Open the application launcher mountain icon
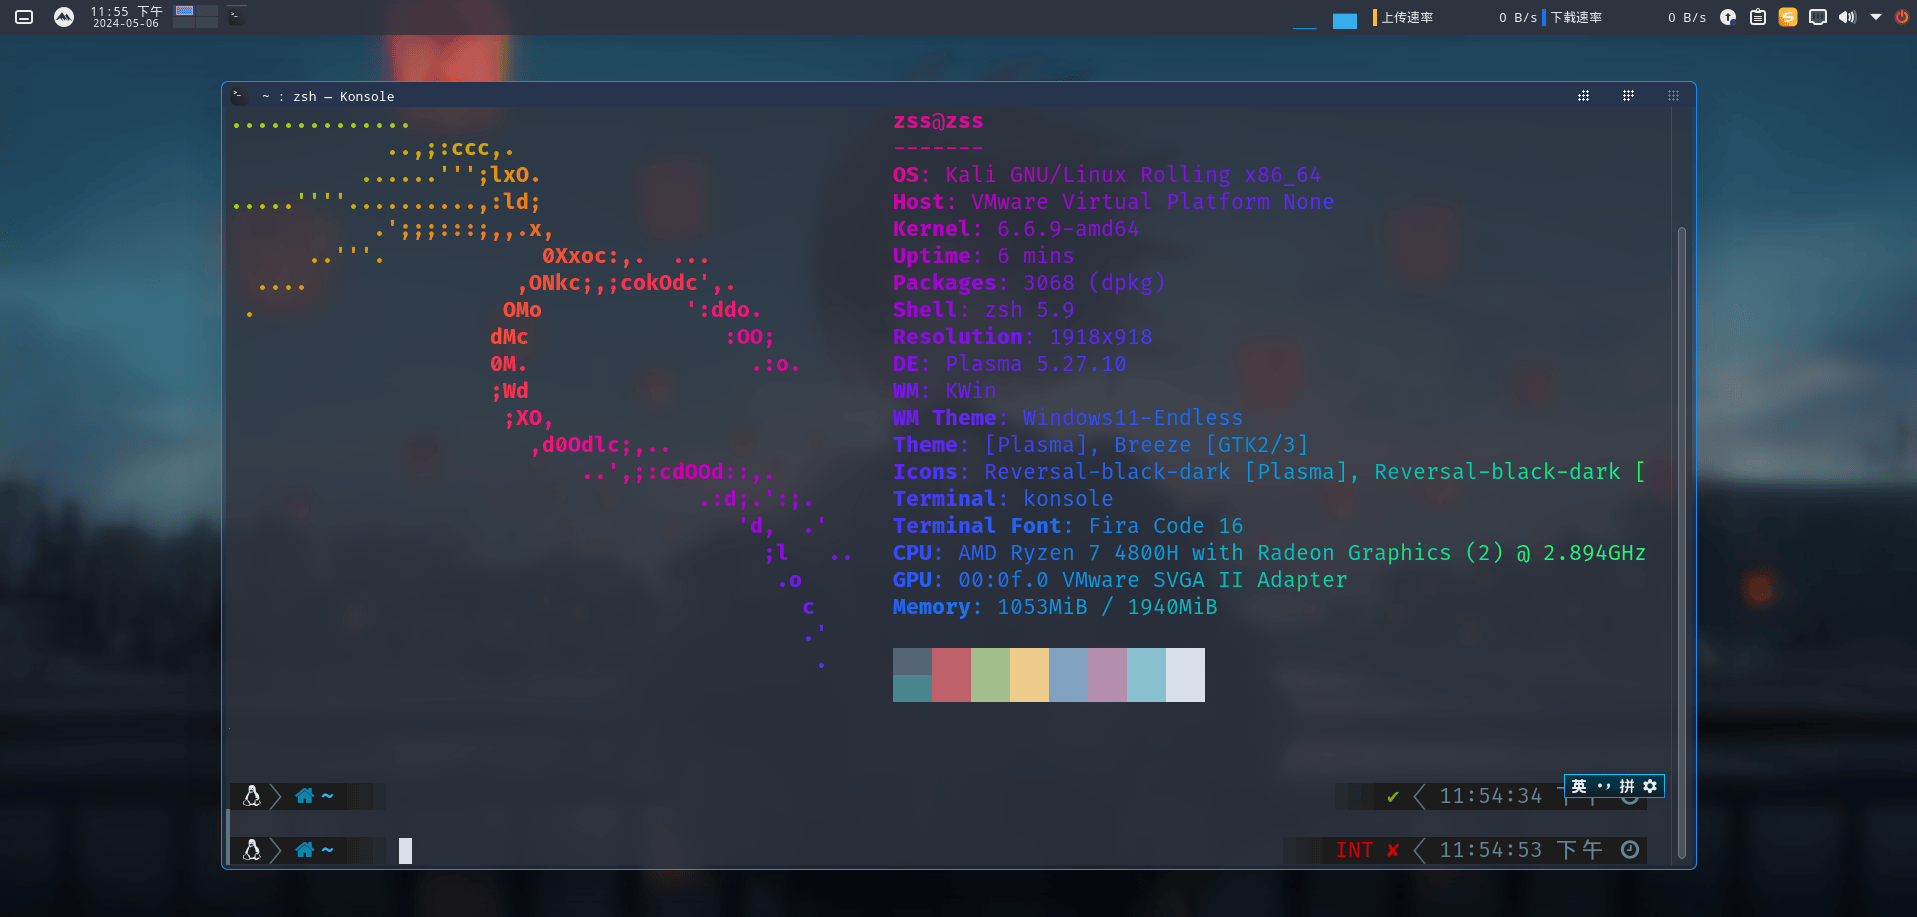This screenshot has width=1917, height=917. (x=64, y=17)
